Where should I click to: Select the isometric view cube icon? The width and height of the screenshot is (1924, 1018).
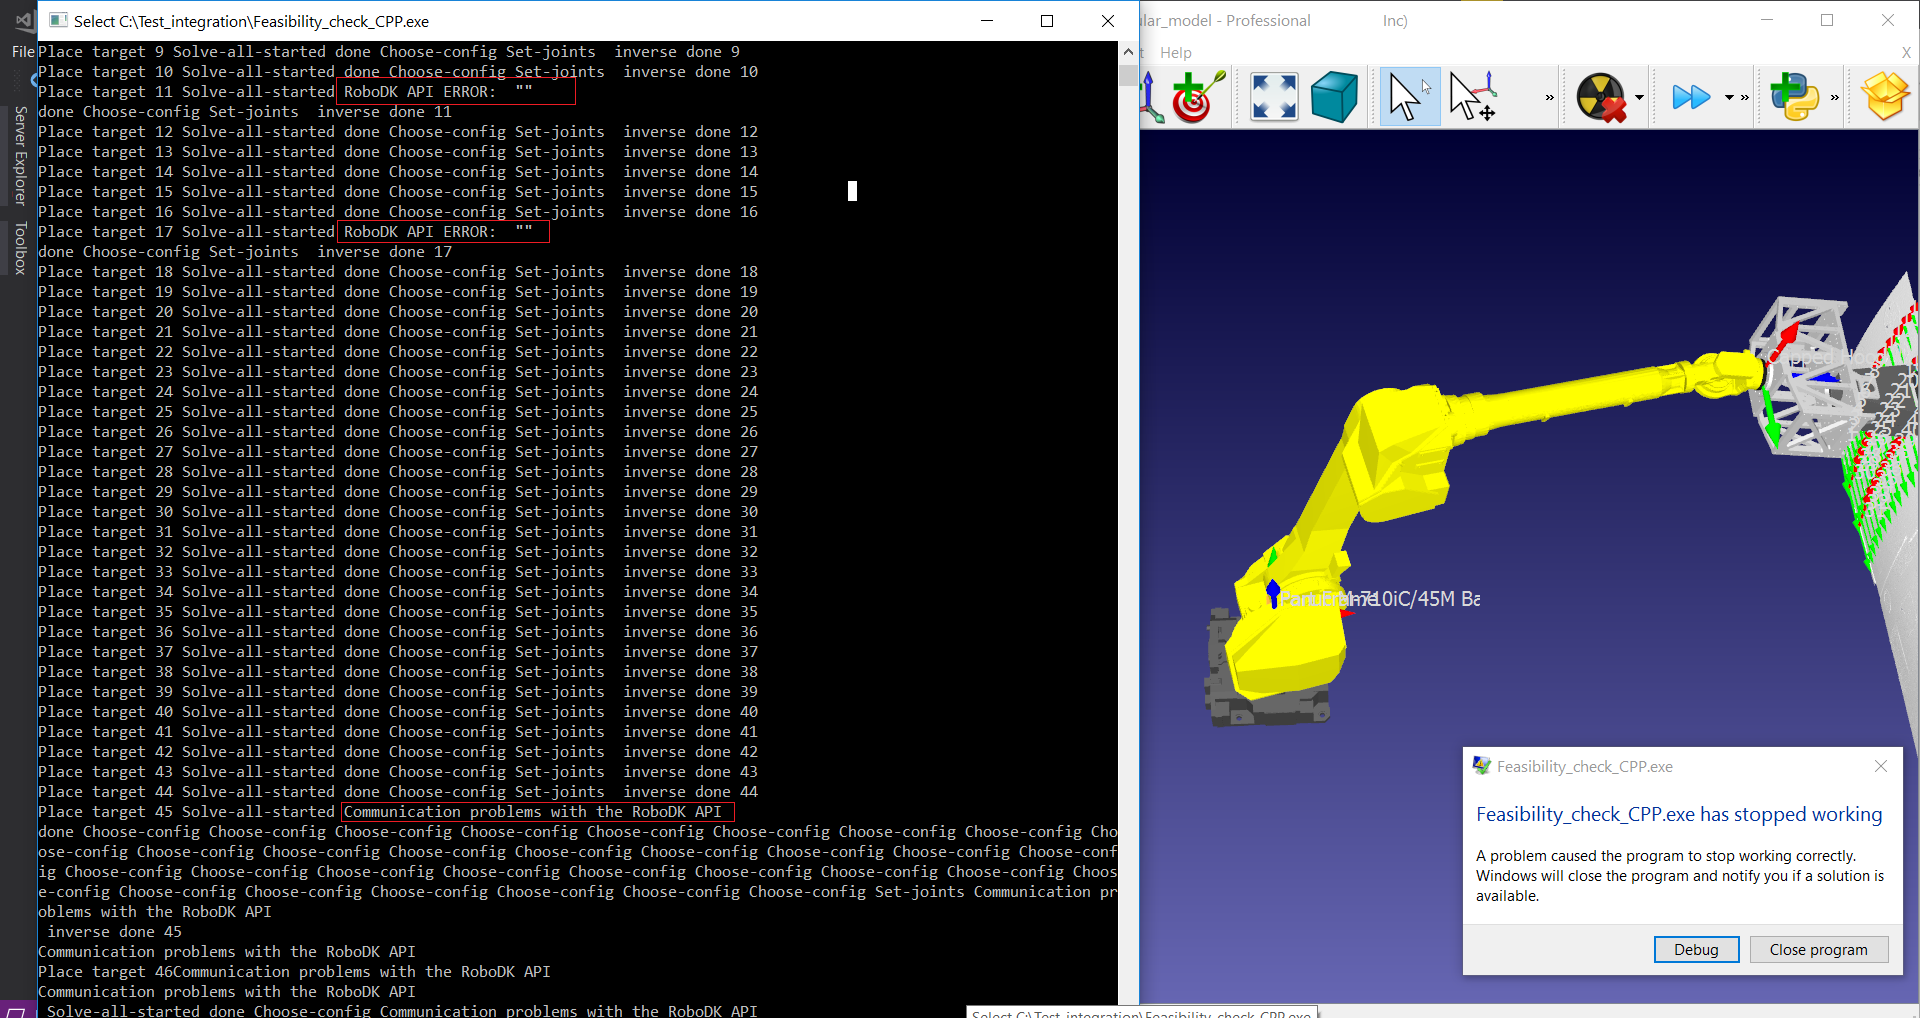point(1334,98)
